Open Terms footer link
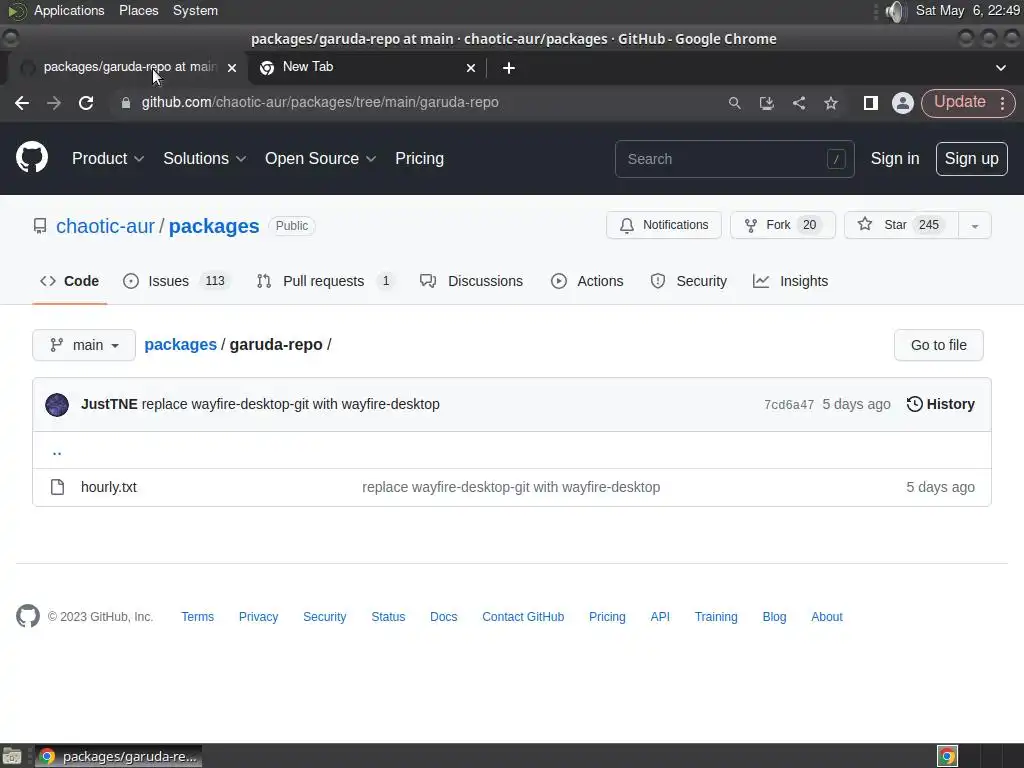The image size is (1024, 768). pyautogui.click(x=197, y=616)
